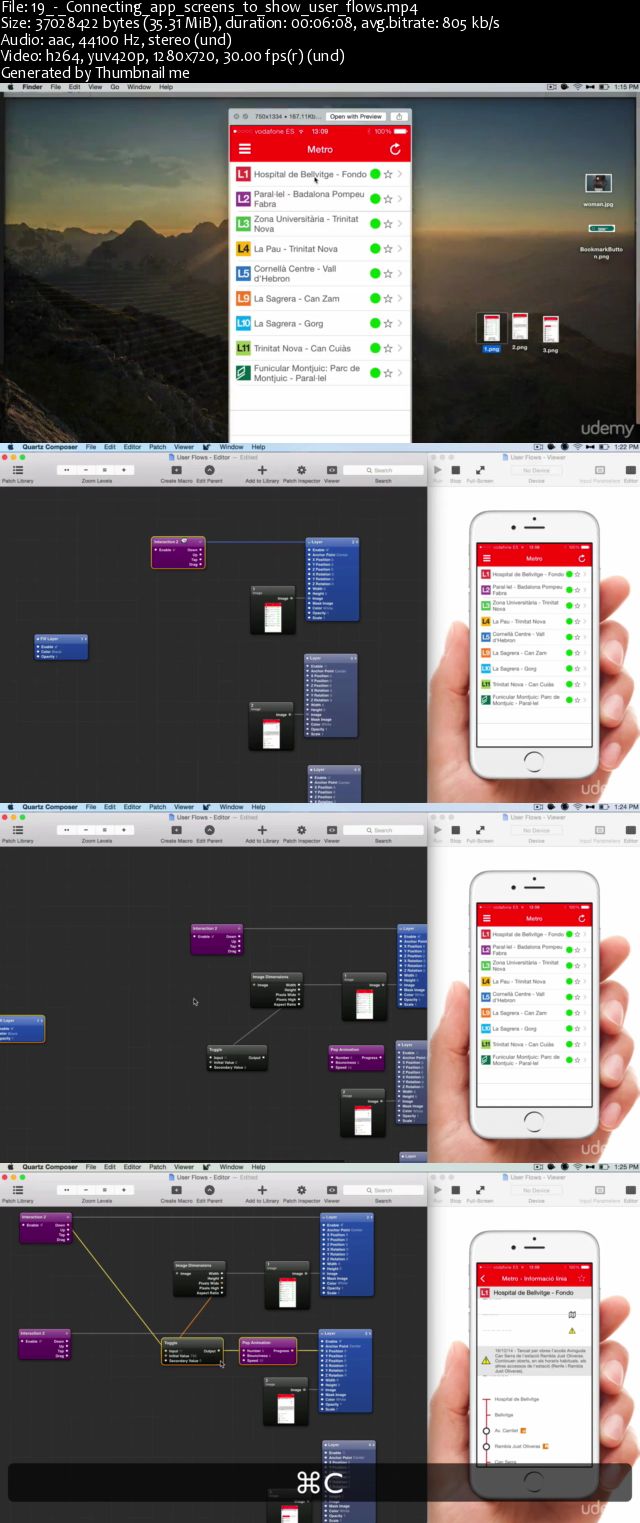The image size is (640, 1523).
Task: Click Open with Preview in Quick Look window
Action: click(x=356, y=116)
